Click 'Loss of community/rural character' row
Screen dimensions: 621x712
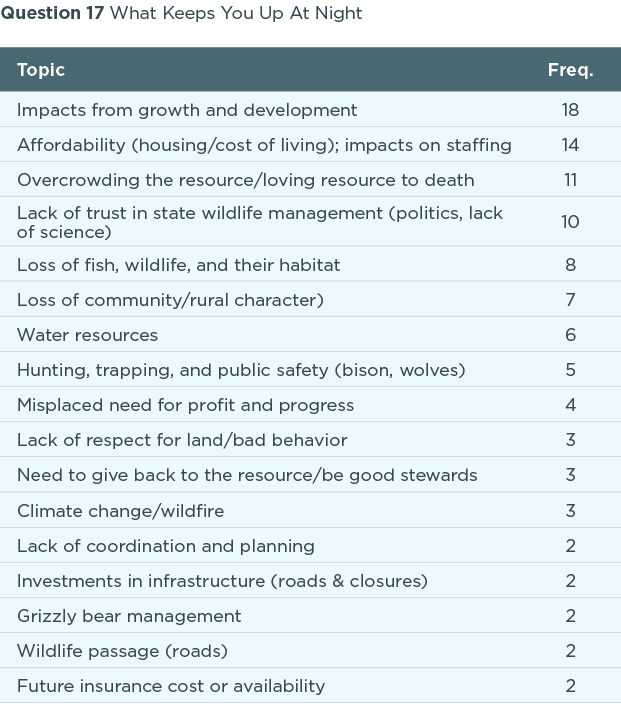click(170, 300)
